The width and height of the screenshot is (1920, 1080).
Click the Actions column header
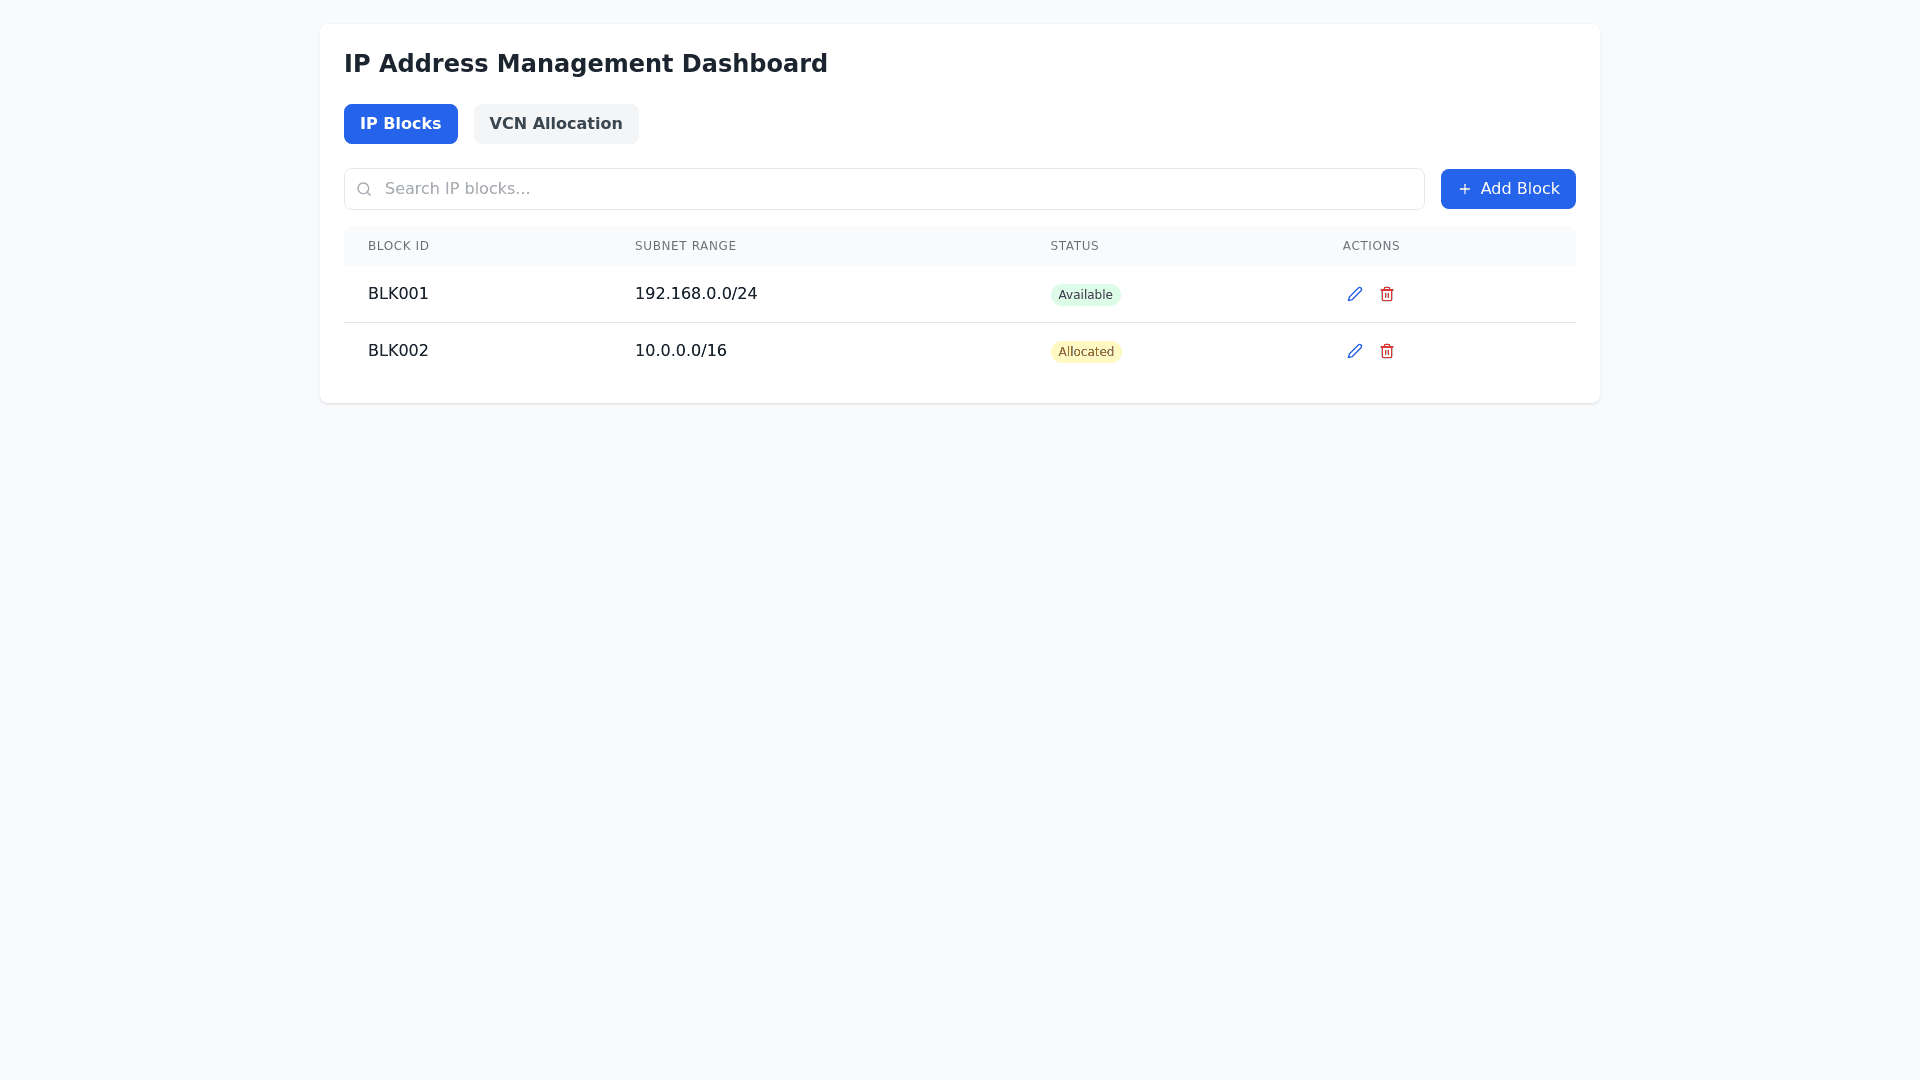(x=1371, y=246)
